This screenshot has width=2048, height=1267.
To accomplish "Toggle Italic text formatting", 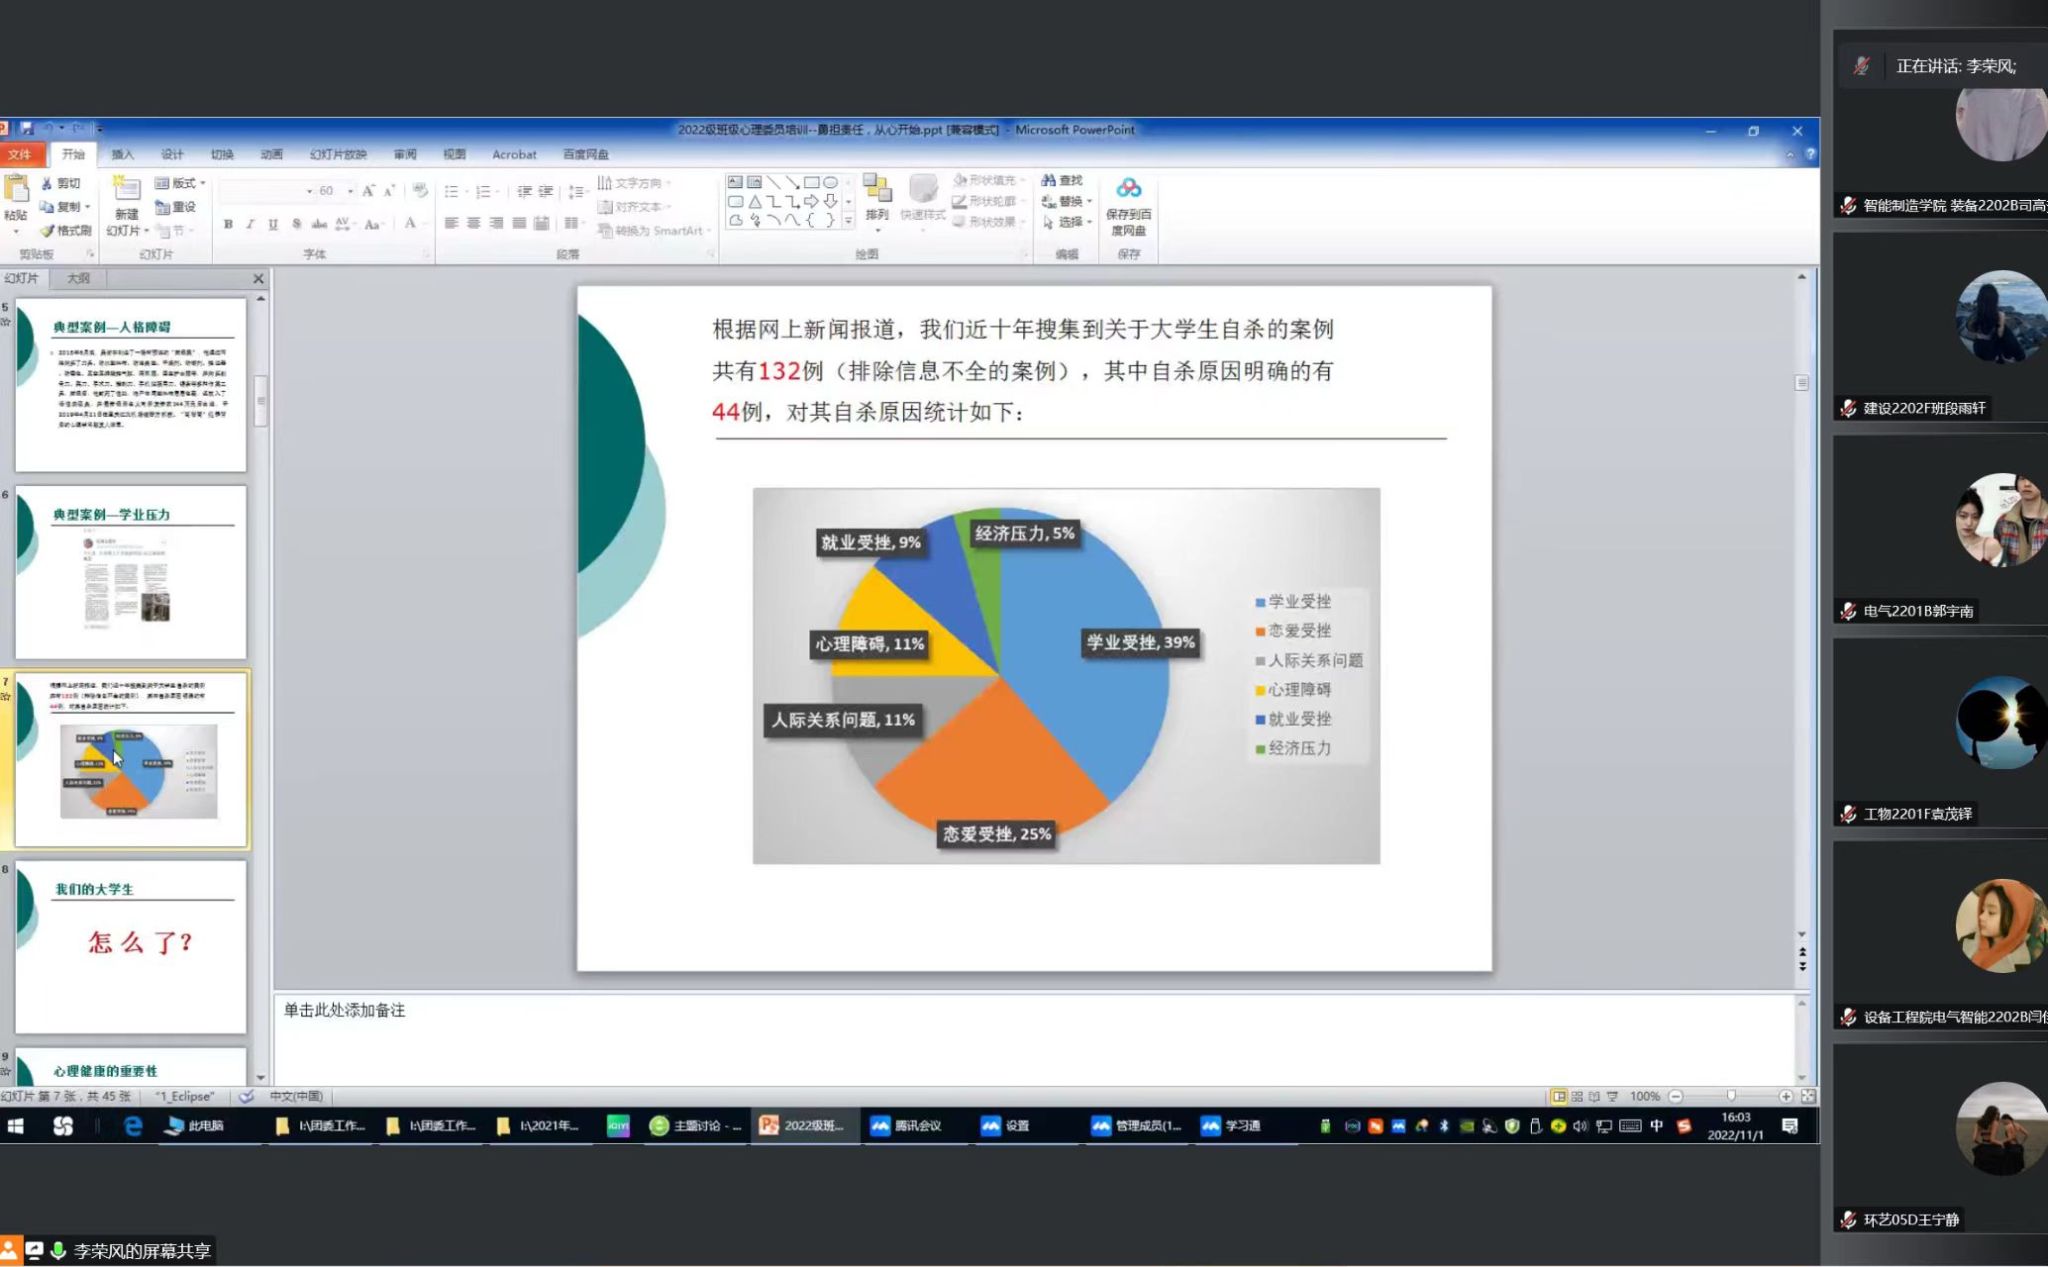I will tap(250, 224).
